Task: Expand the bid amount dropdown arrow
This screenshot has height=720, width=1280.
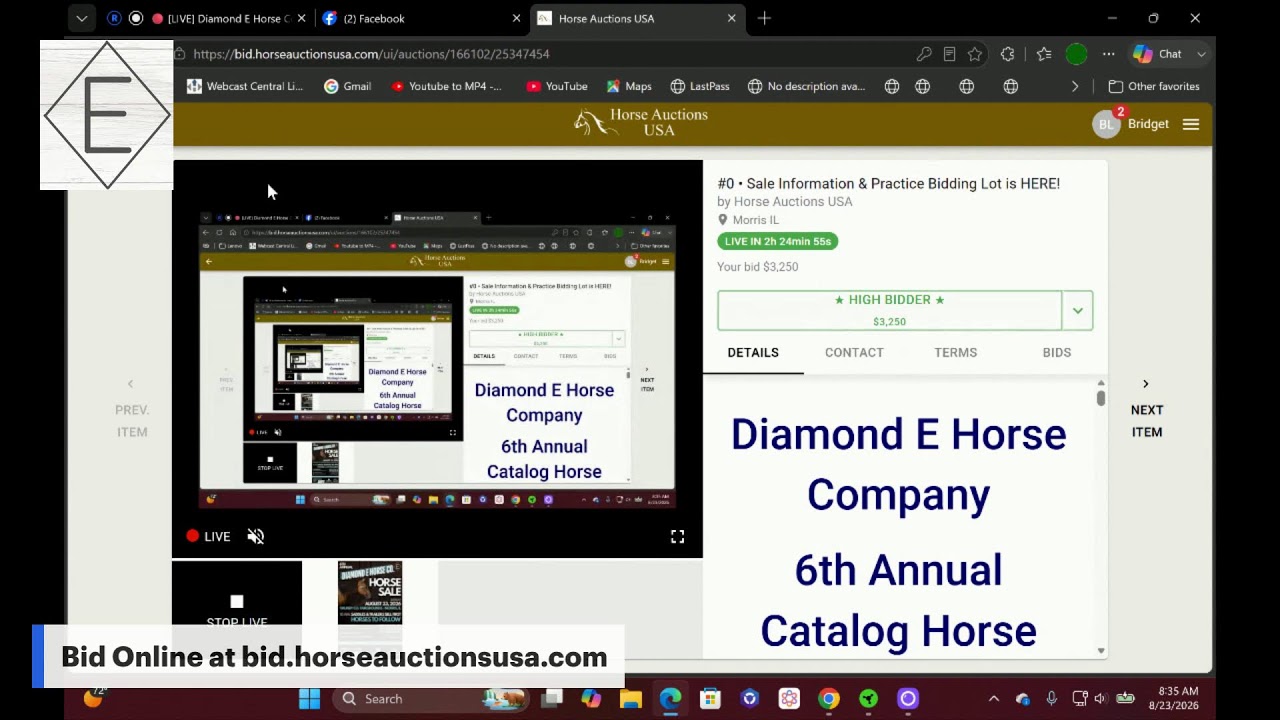Action: pyautogui.click(x=1077, y=310)
